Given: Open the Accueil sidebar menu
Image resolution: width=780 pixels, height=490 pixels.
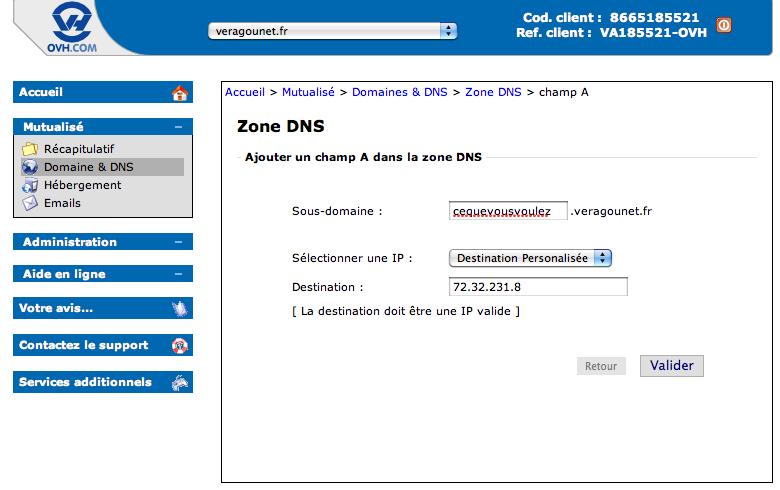Looking at the screenshot, I should [x=102, y=92].
